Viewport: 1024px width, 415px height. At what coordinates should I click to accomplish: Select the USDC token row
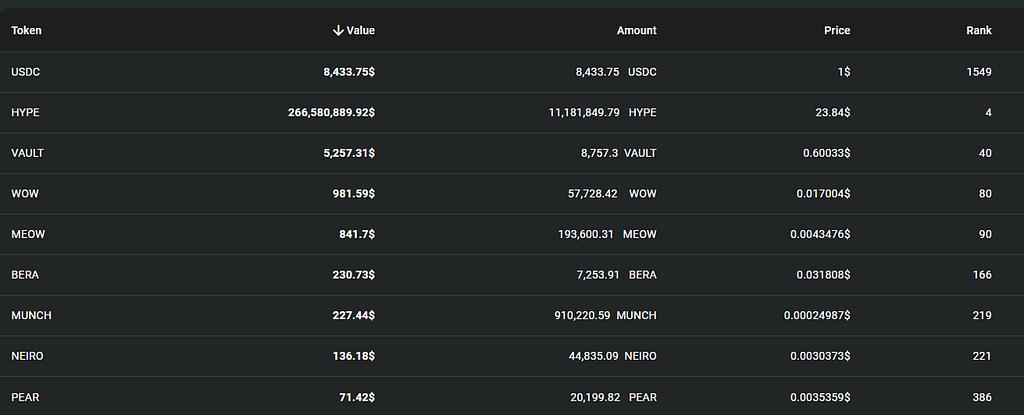(25, 72)
